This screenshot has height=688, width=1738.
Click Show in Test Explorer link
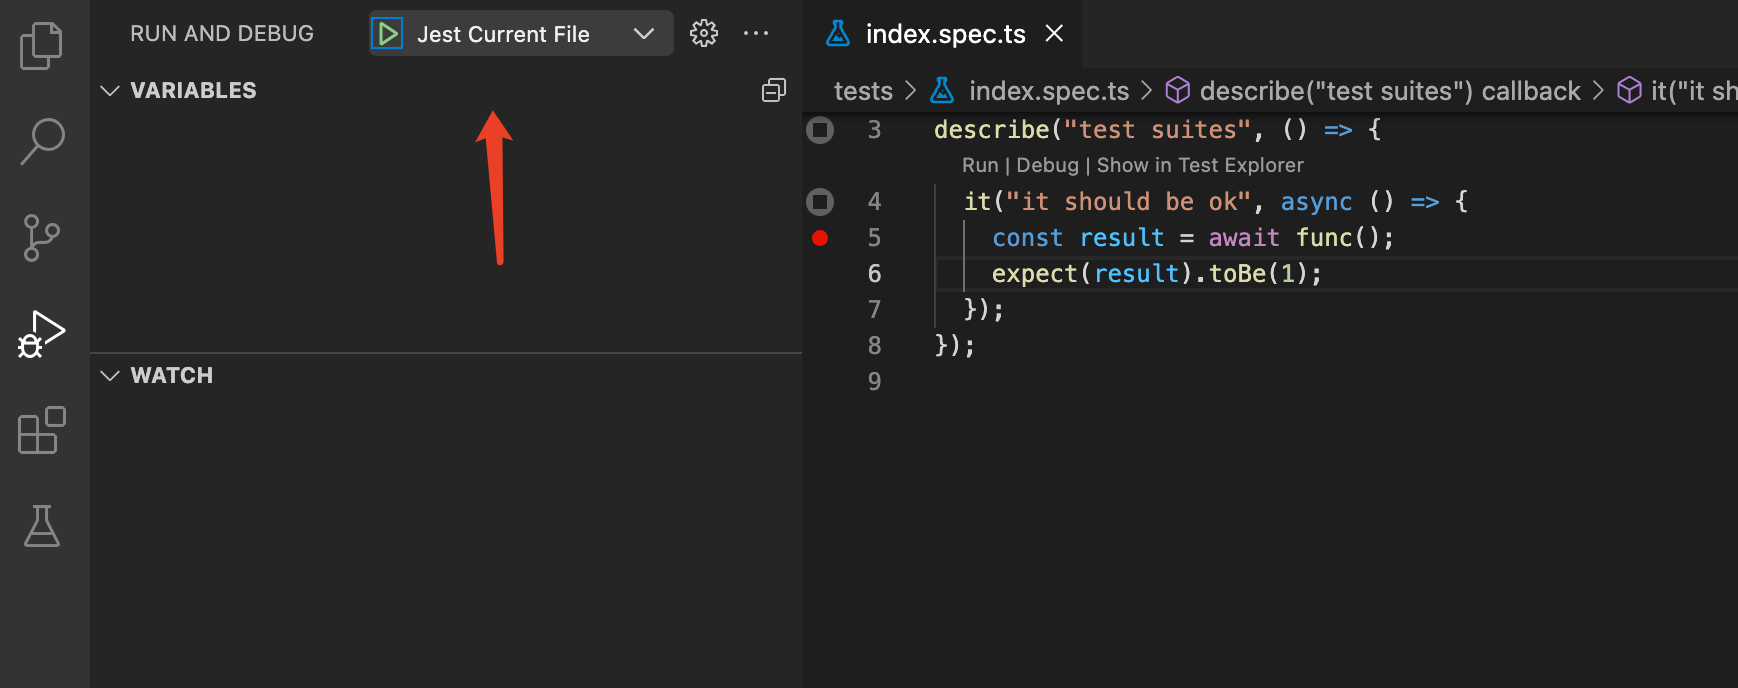coord(1200,166)
